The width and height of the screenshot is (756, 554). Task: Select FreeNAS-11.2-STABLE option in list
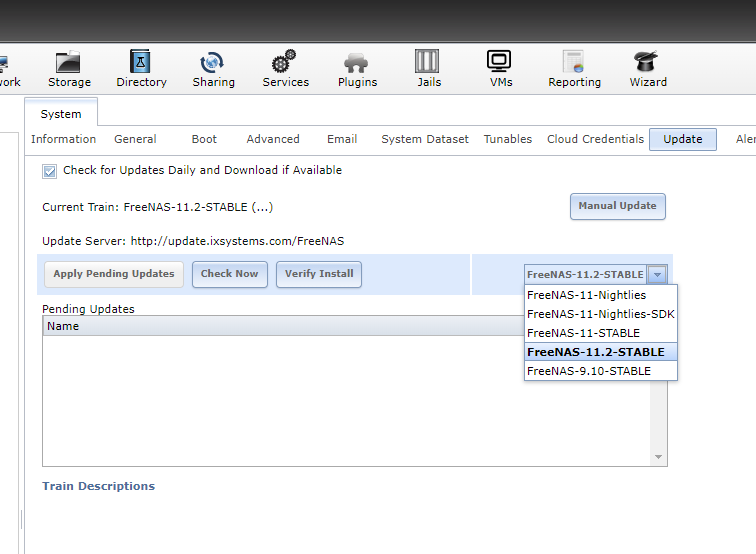(601, 352)
